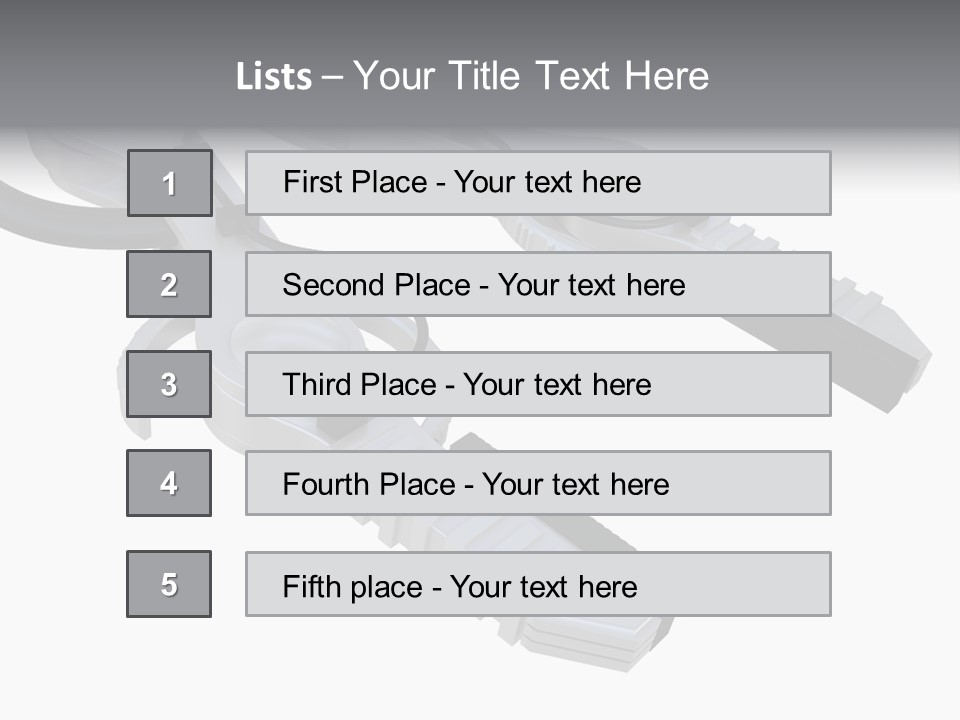The image size is (960, 720).
Task: Click the number 3 box
Action: tap(169, 384)
